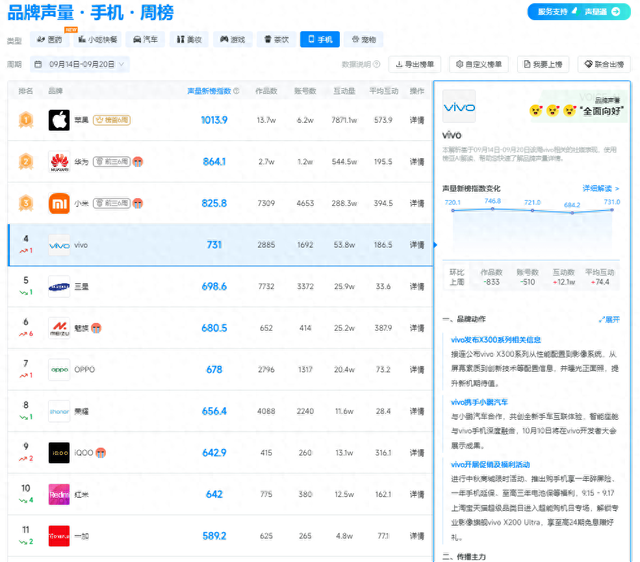Viewport: 640px width, 562px height.
Task: Switch to the 小吃快餐 category tab
Action: (x=98, y=40)
